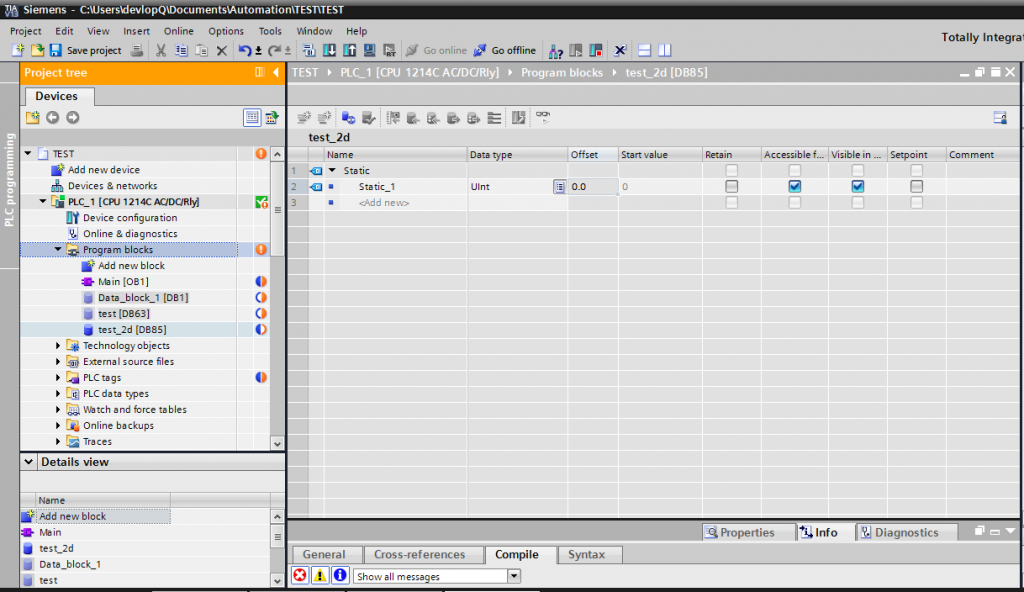Click the blue database icon in the DB editor toolbar
This screenshot has width=1024, height=592.
click(348, 118)
